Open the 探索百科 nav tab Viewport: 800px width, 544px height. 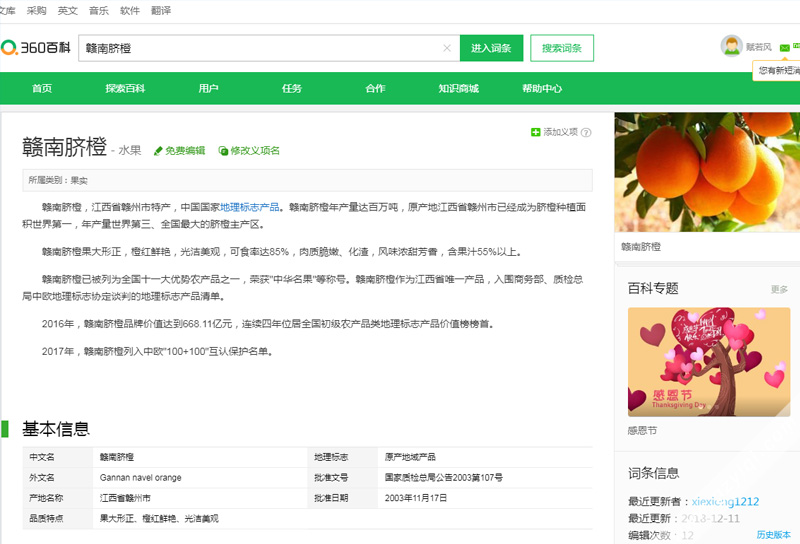[126, 88]
